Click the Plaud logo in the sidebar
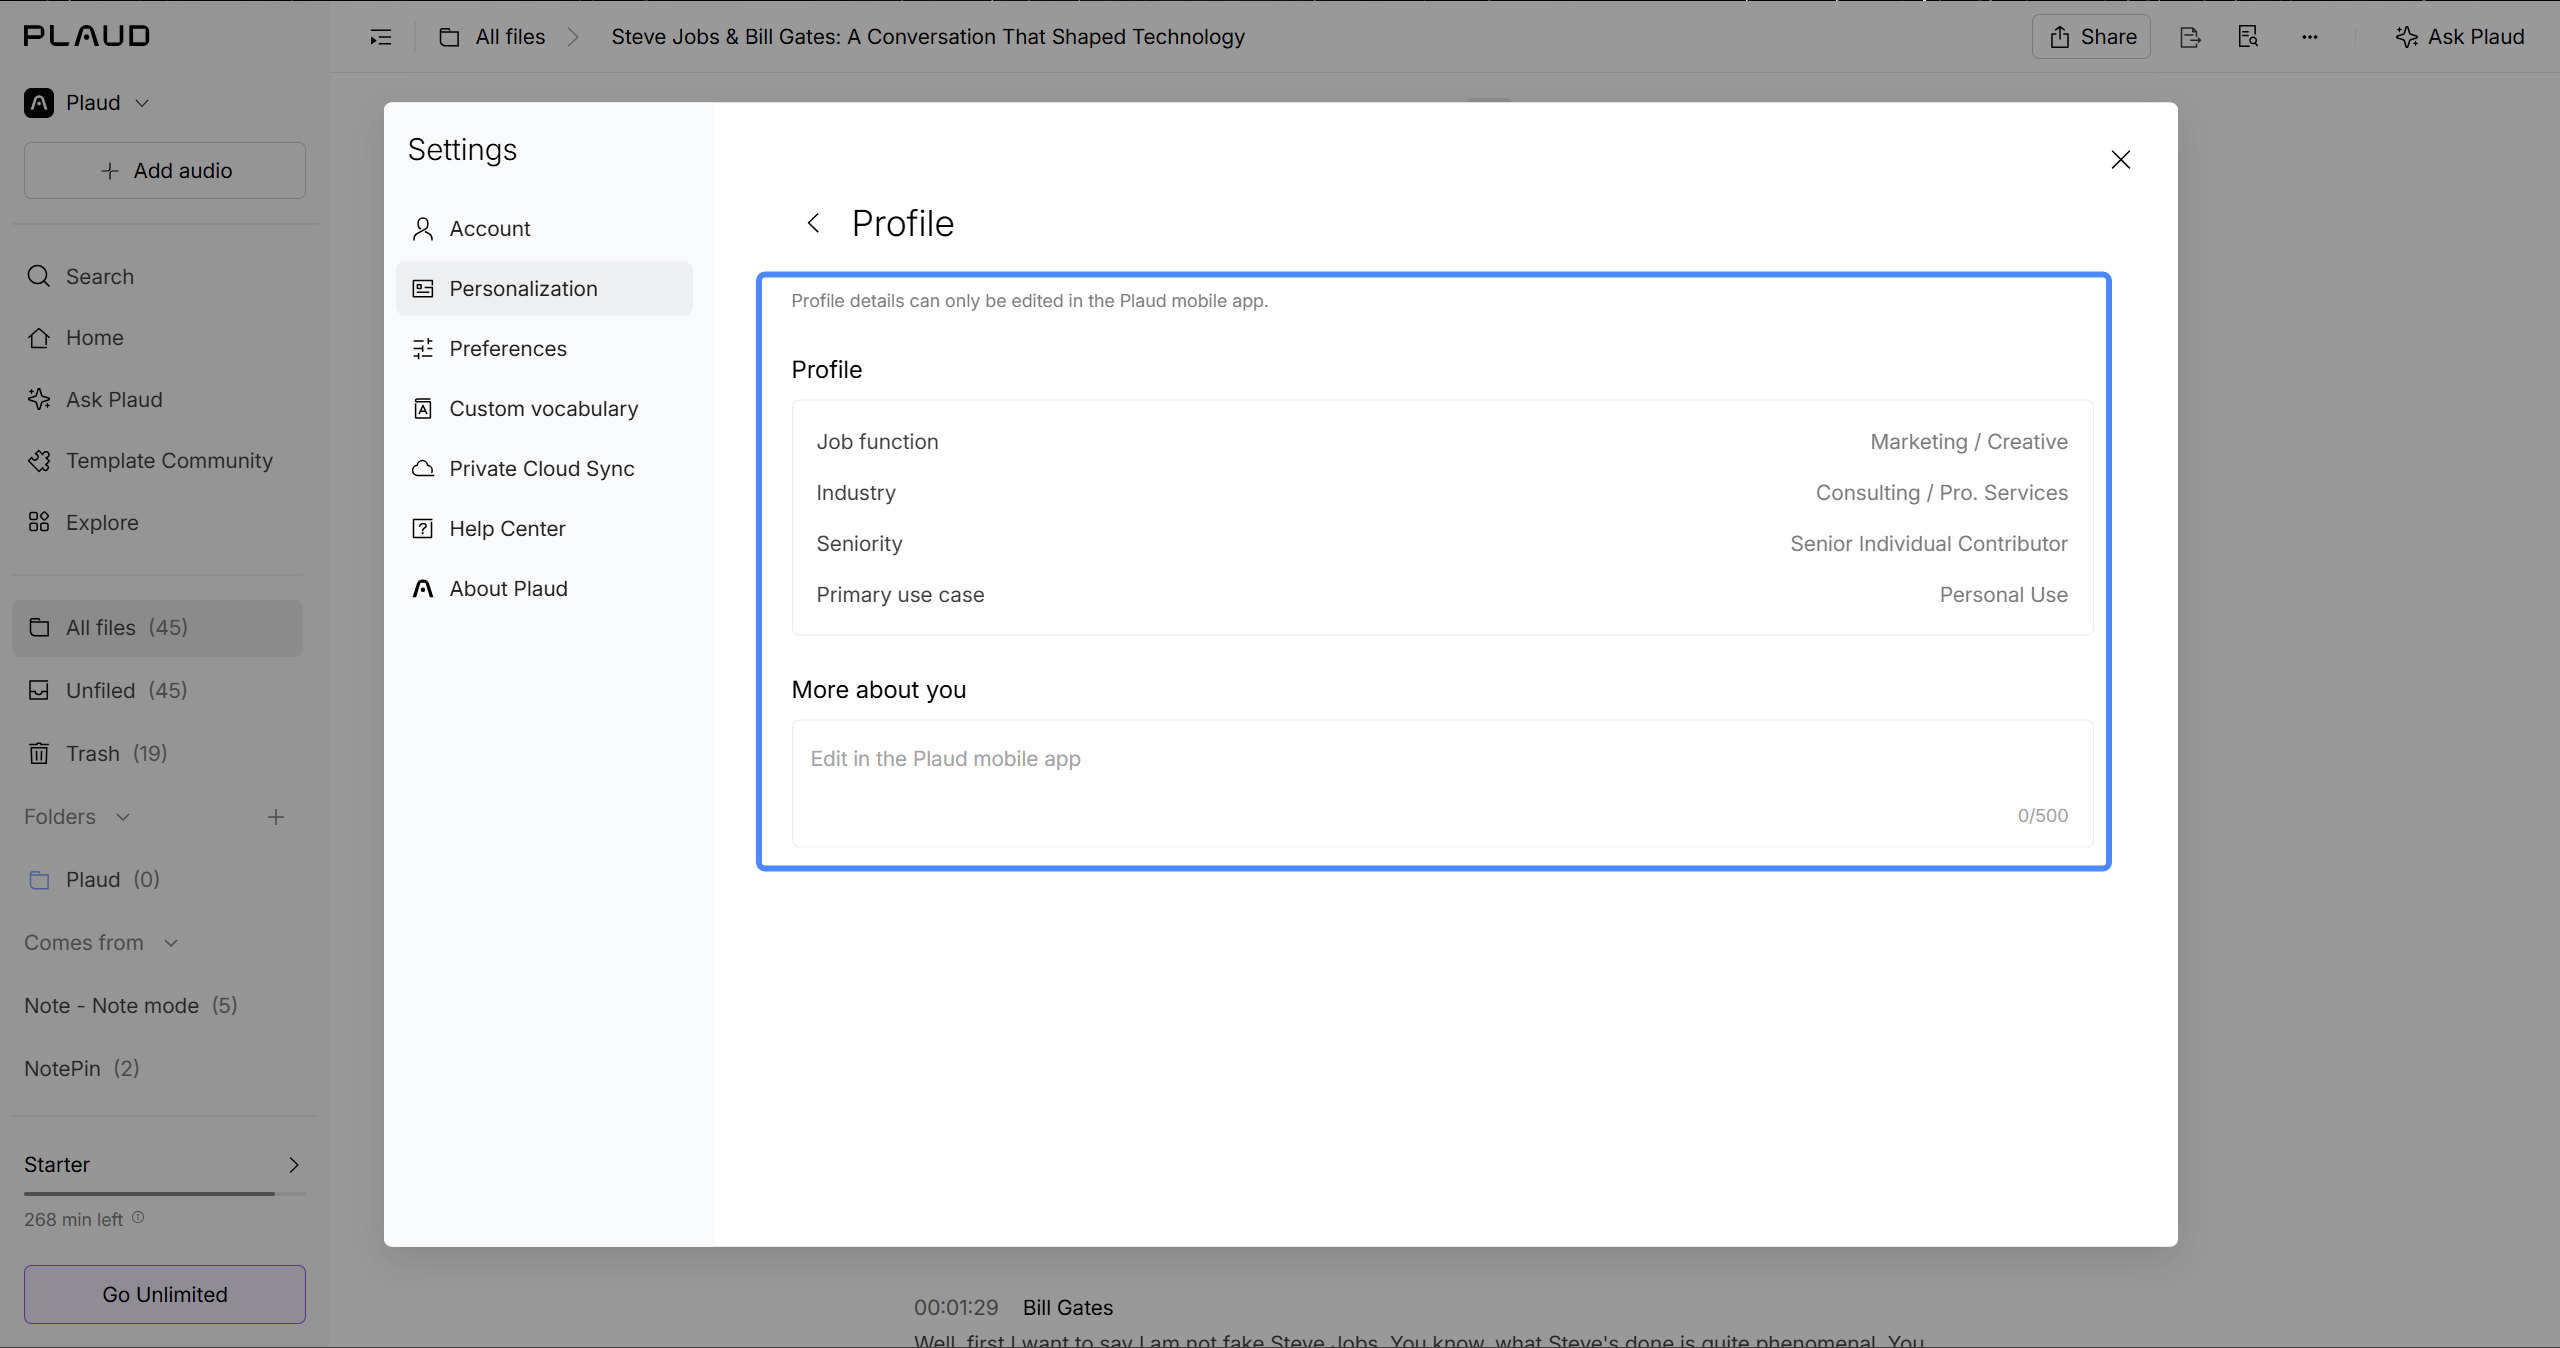 tap(87, 36)
